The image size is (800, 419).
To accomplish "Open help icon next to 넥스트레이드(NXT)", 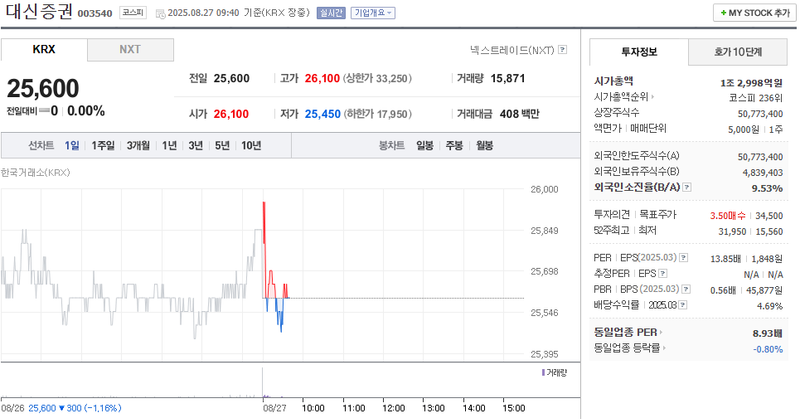I will (x=562, y=50).
